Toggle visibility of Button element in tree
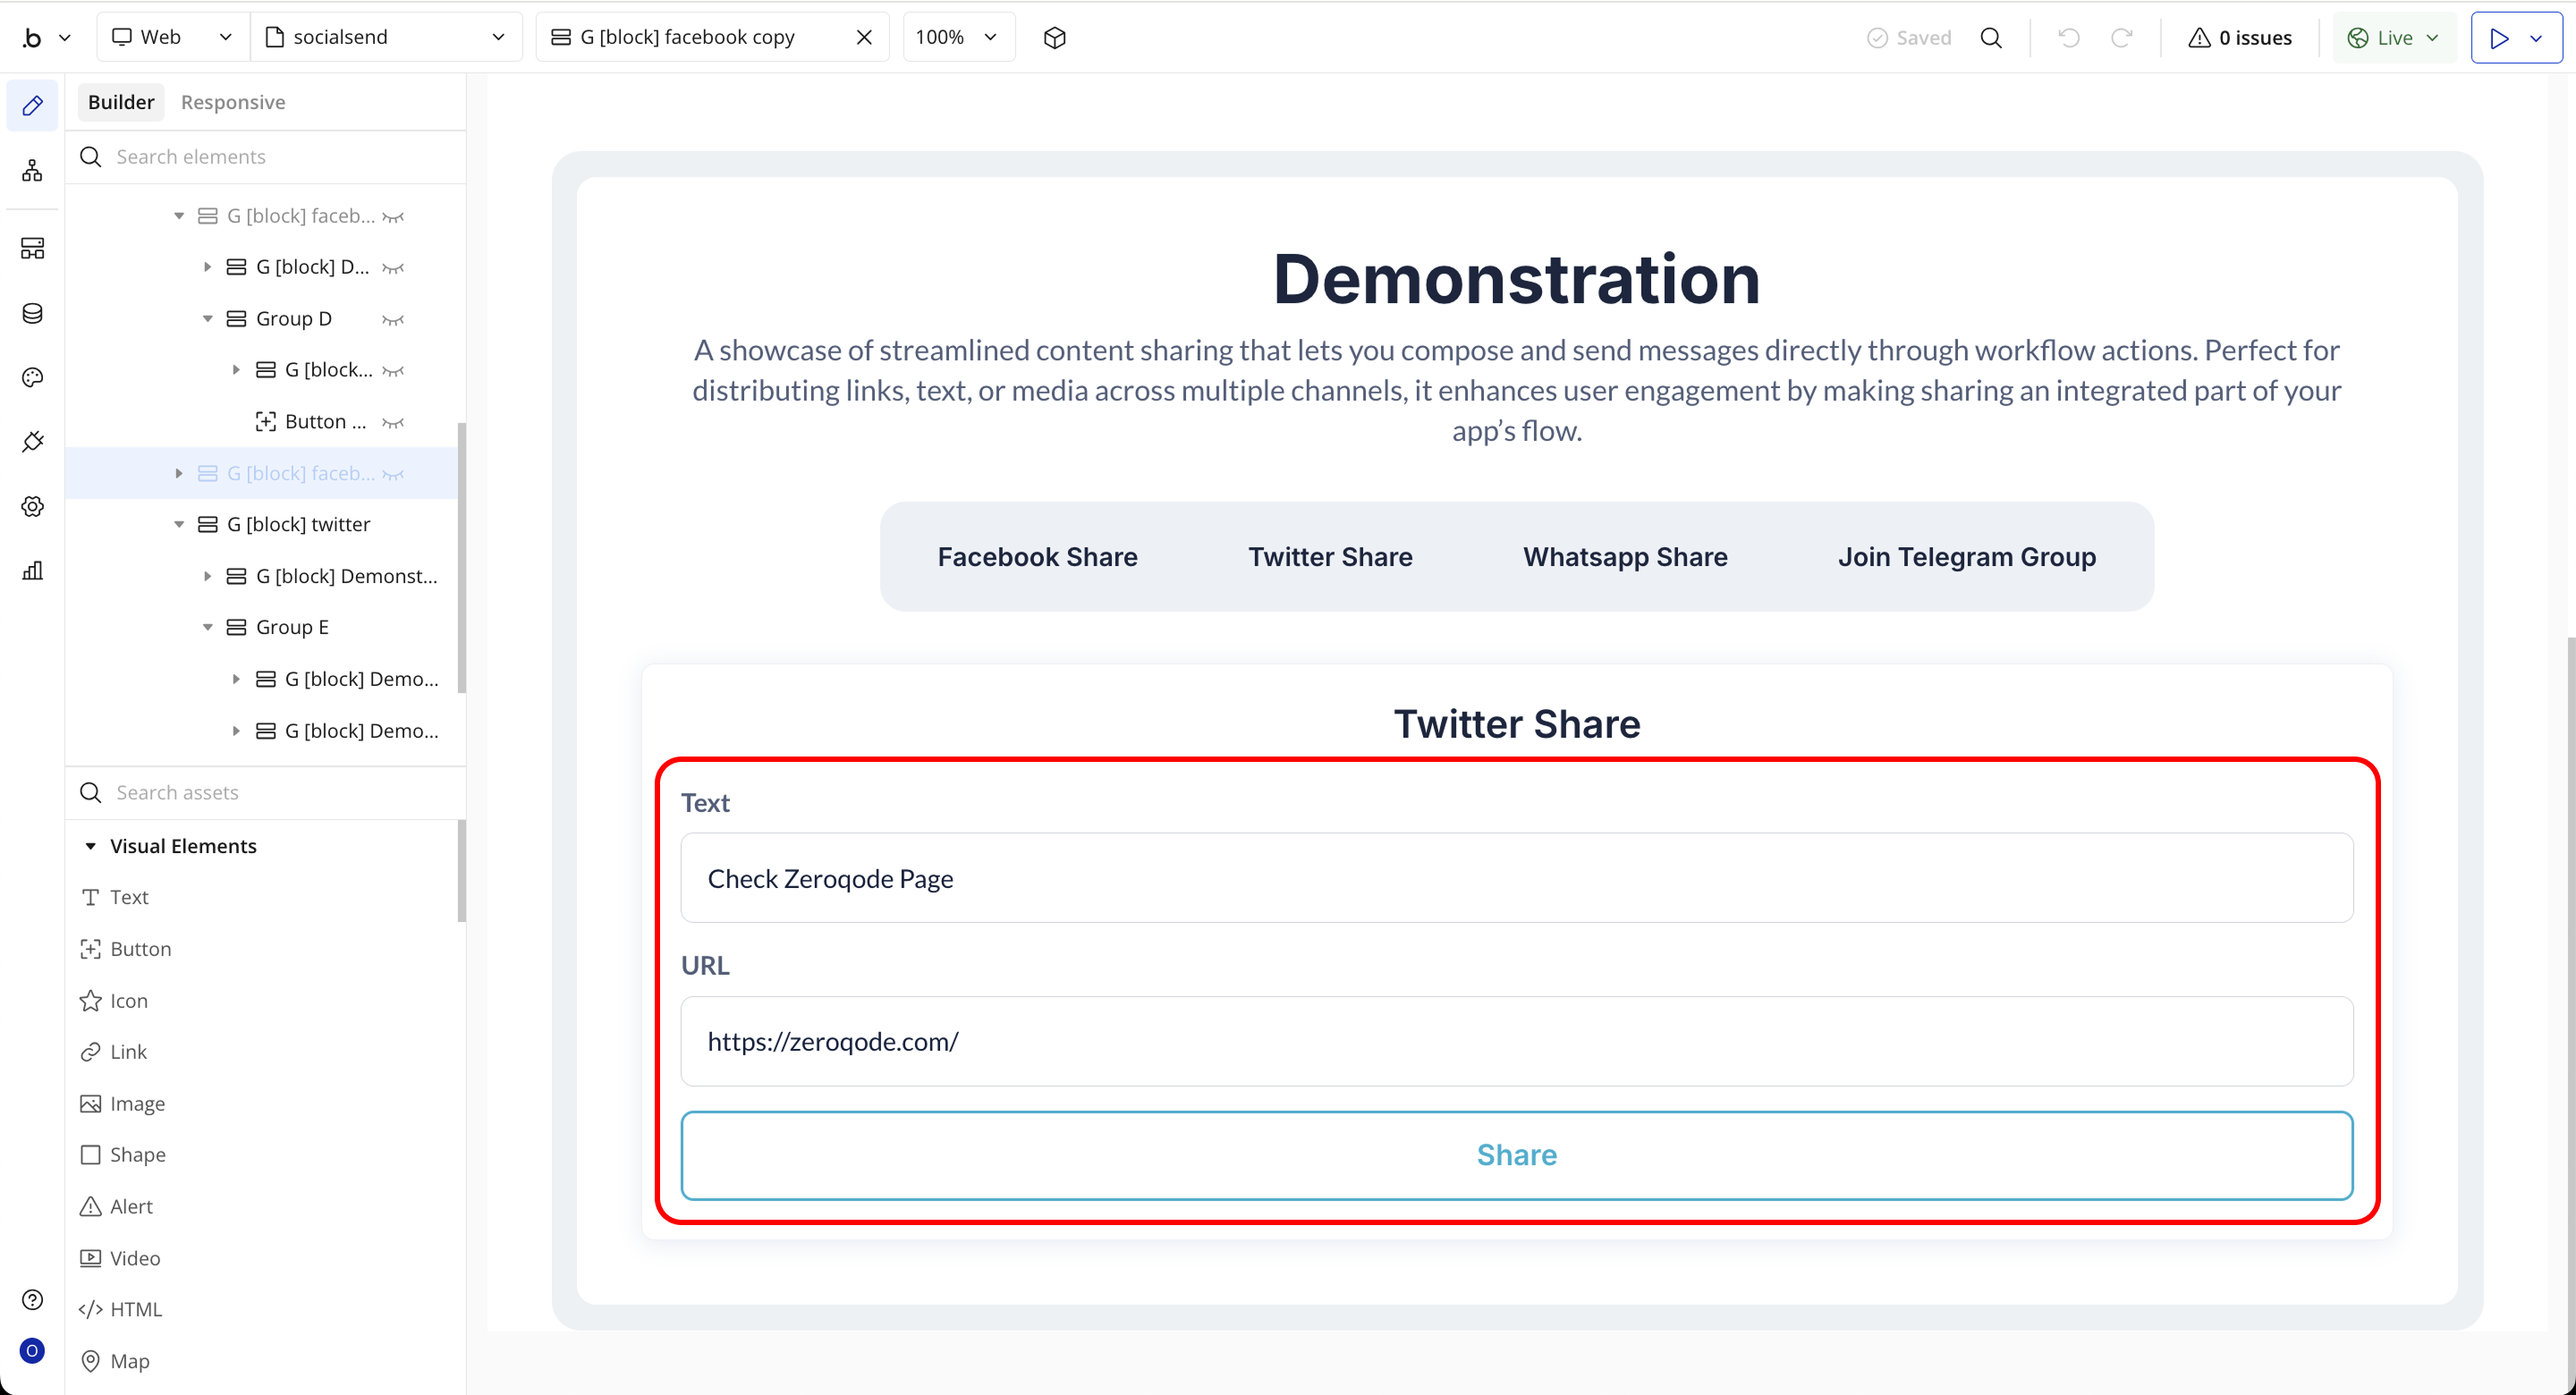This screenshot has width=2576, height=1395. (x=393, y=422)
